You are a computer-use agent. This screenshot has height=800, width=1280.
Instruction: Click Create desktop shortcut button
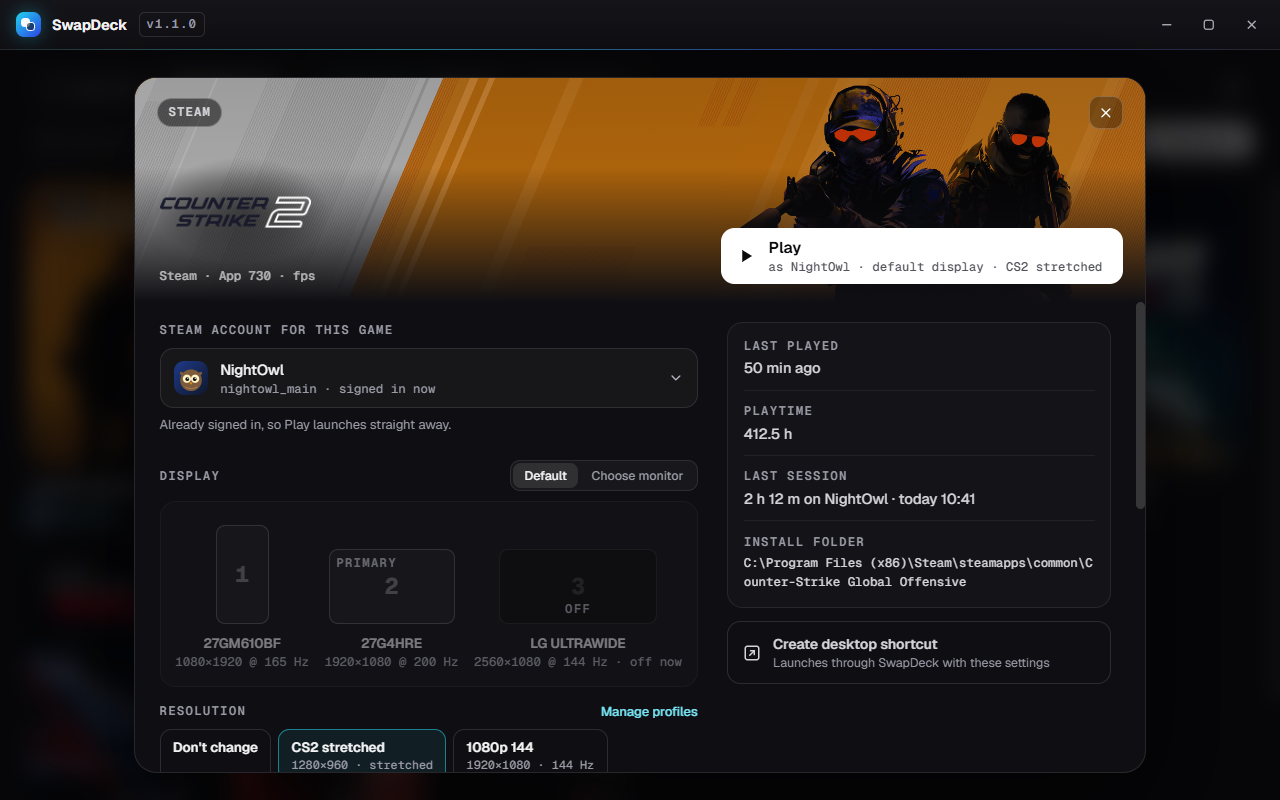(919, 653)
